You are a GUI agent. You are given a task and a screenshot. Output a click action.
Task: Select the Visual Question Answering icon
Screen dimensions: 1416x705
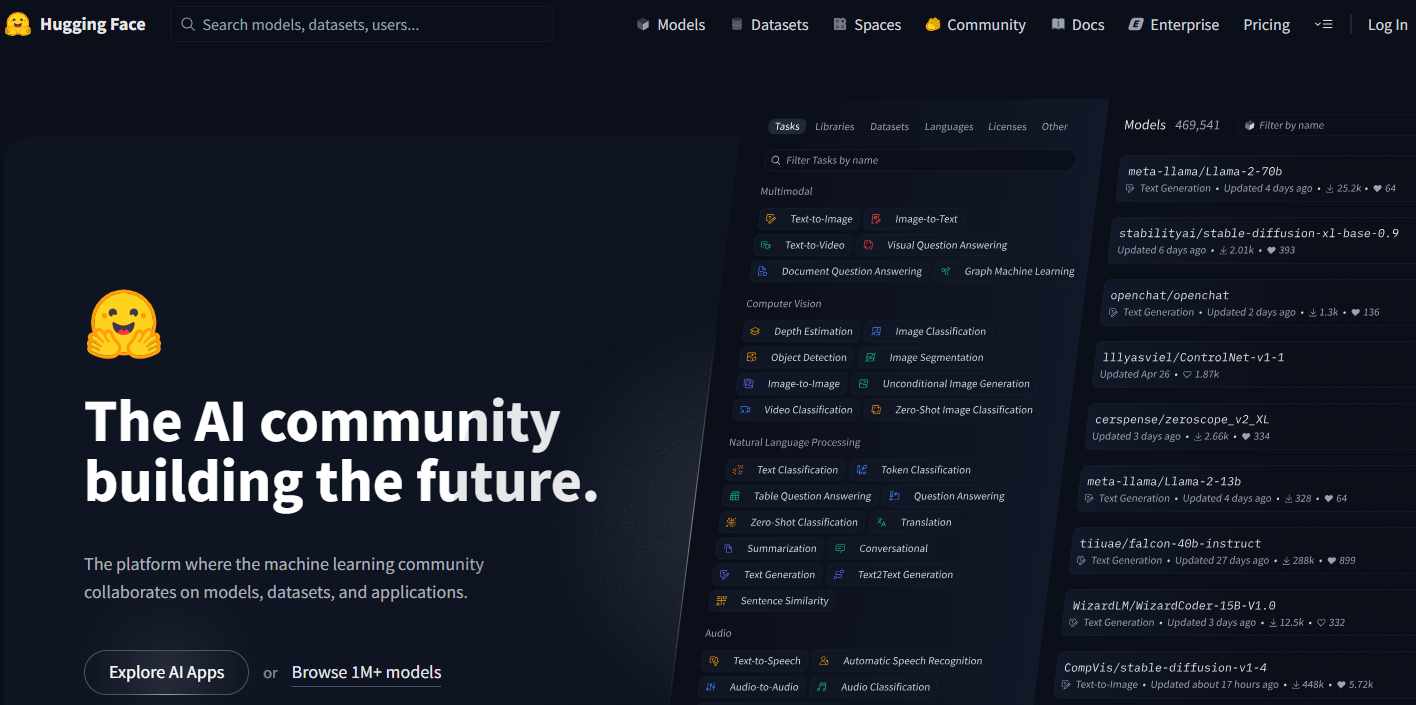(x=868, y=245)
